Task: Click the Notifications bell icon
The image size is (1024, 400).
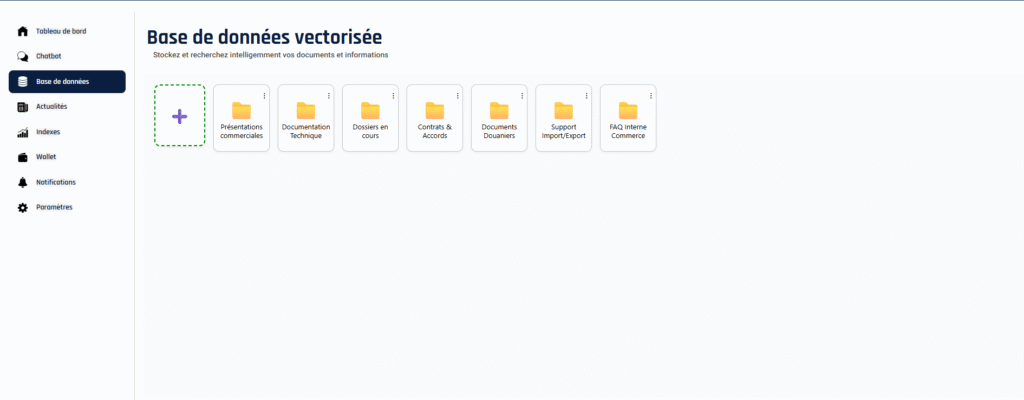Action: [23, 182]
